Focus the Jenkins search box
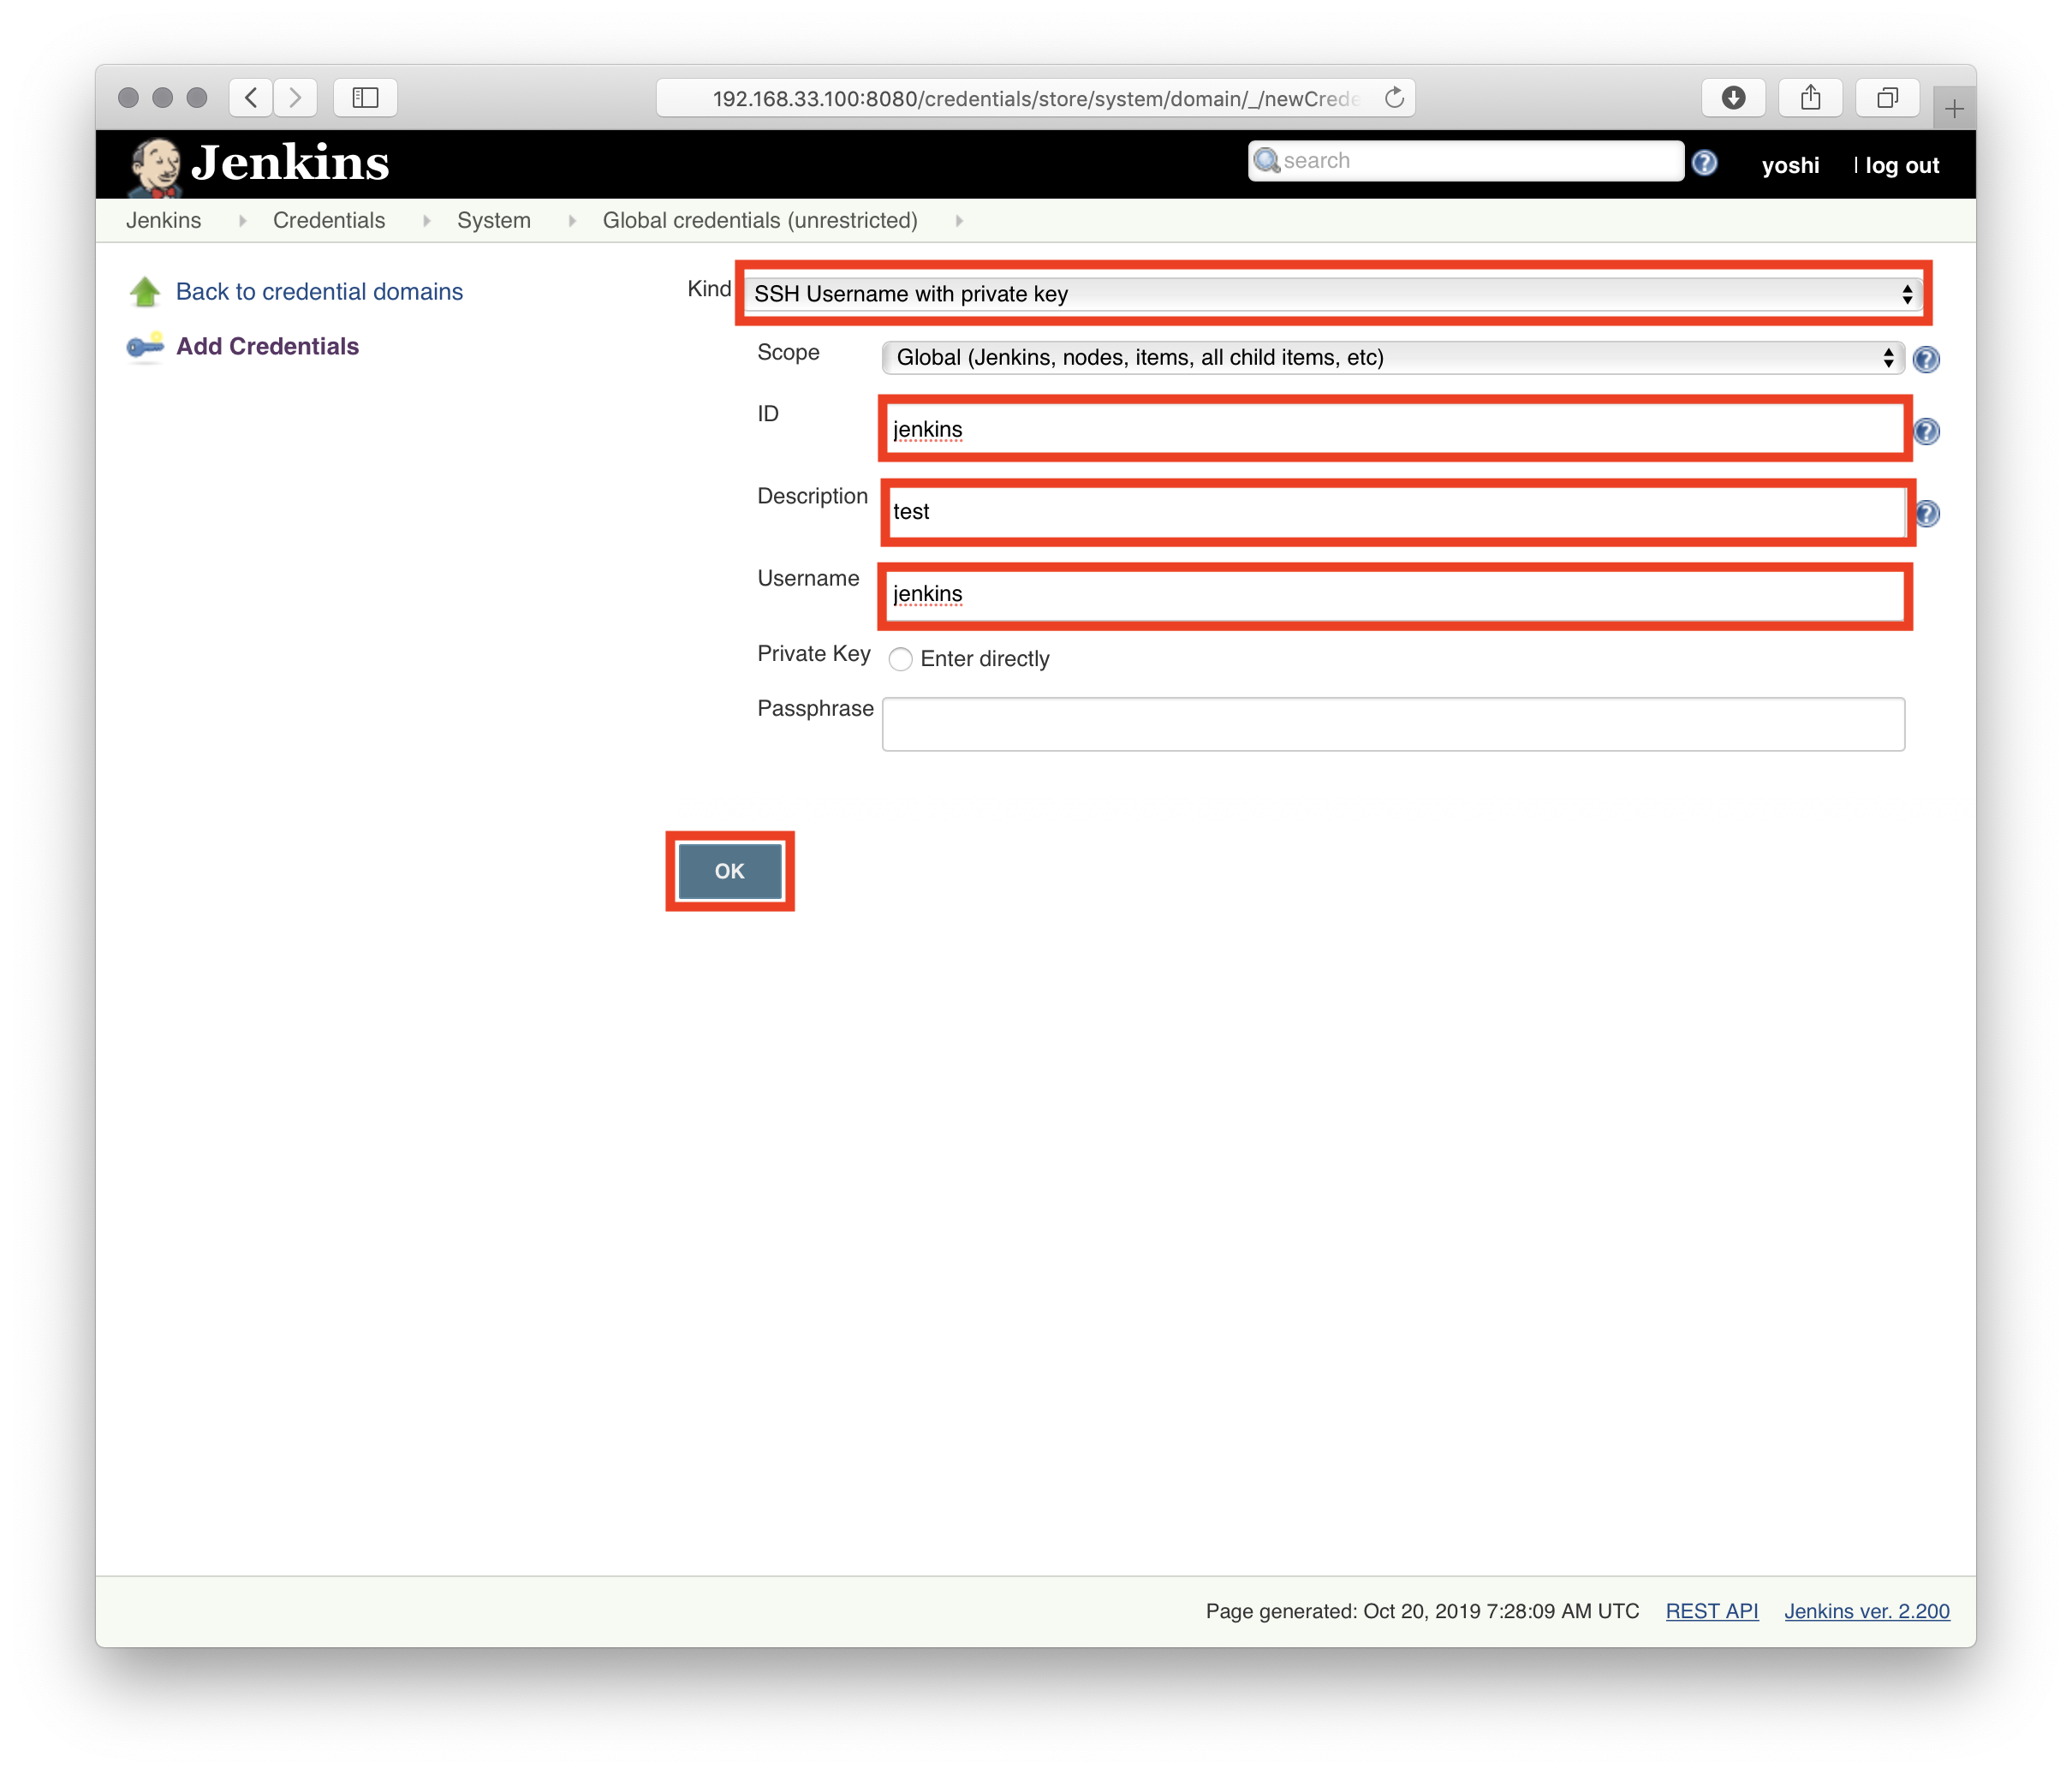 (x=1465, y=161)
